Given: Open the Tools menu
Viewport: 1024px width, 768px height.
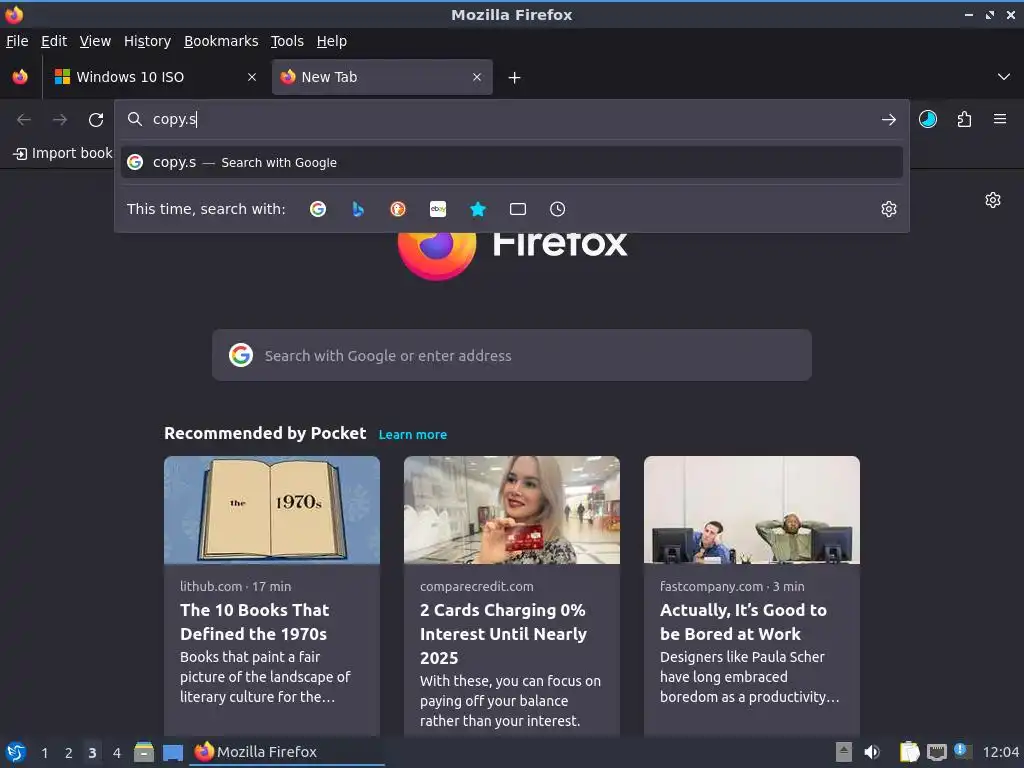Looking at the screenshot, I should pos(287,41).
